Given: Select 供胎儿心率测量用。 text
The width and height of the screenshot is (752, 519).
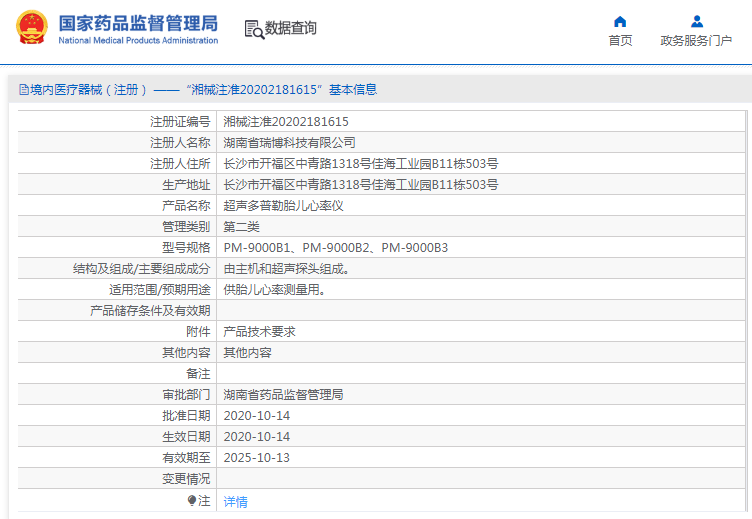Looking at the screenshot, I should click(x=275, y=290).
